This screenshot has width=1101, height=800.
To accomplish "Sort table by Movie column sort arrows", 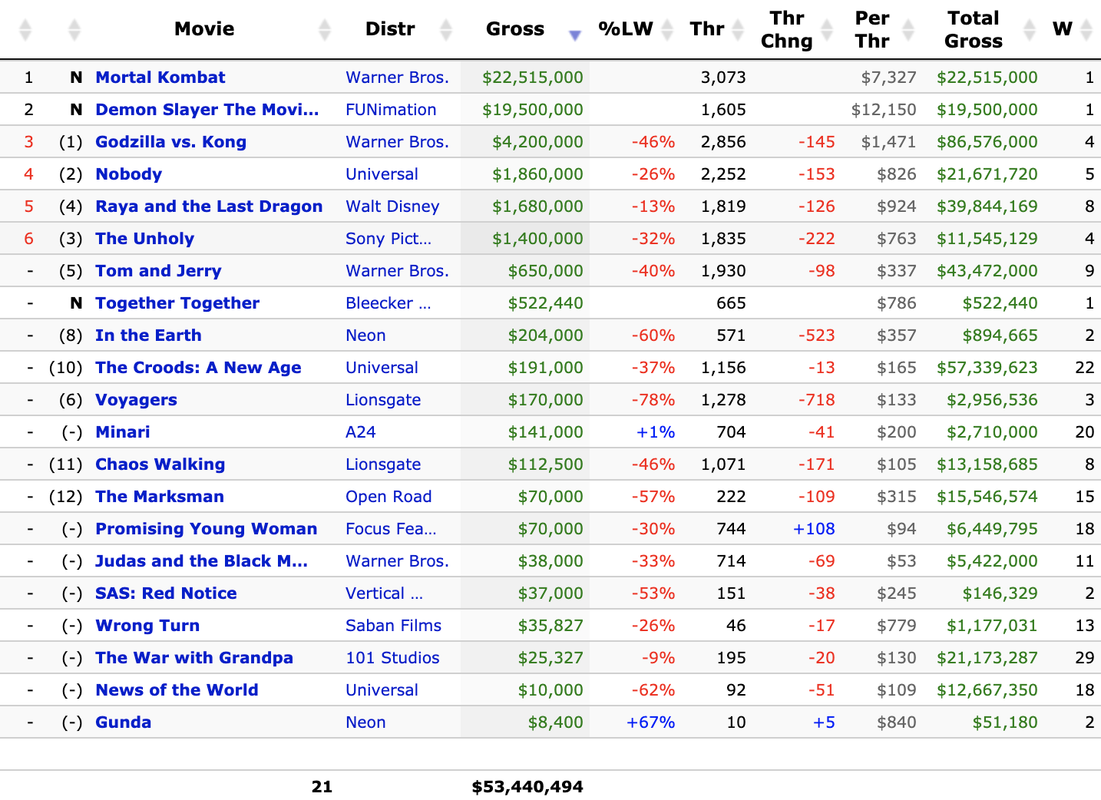I will pos(324,29).
